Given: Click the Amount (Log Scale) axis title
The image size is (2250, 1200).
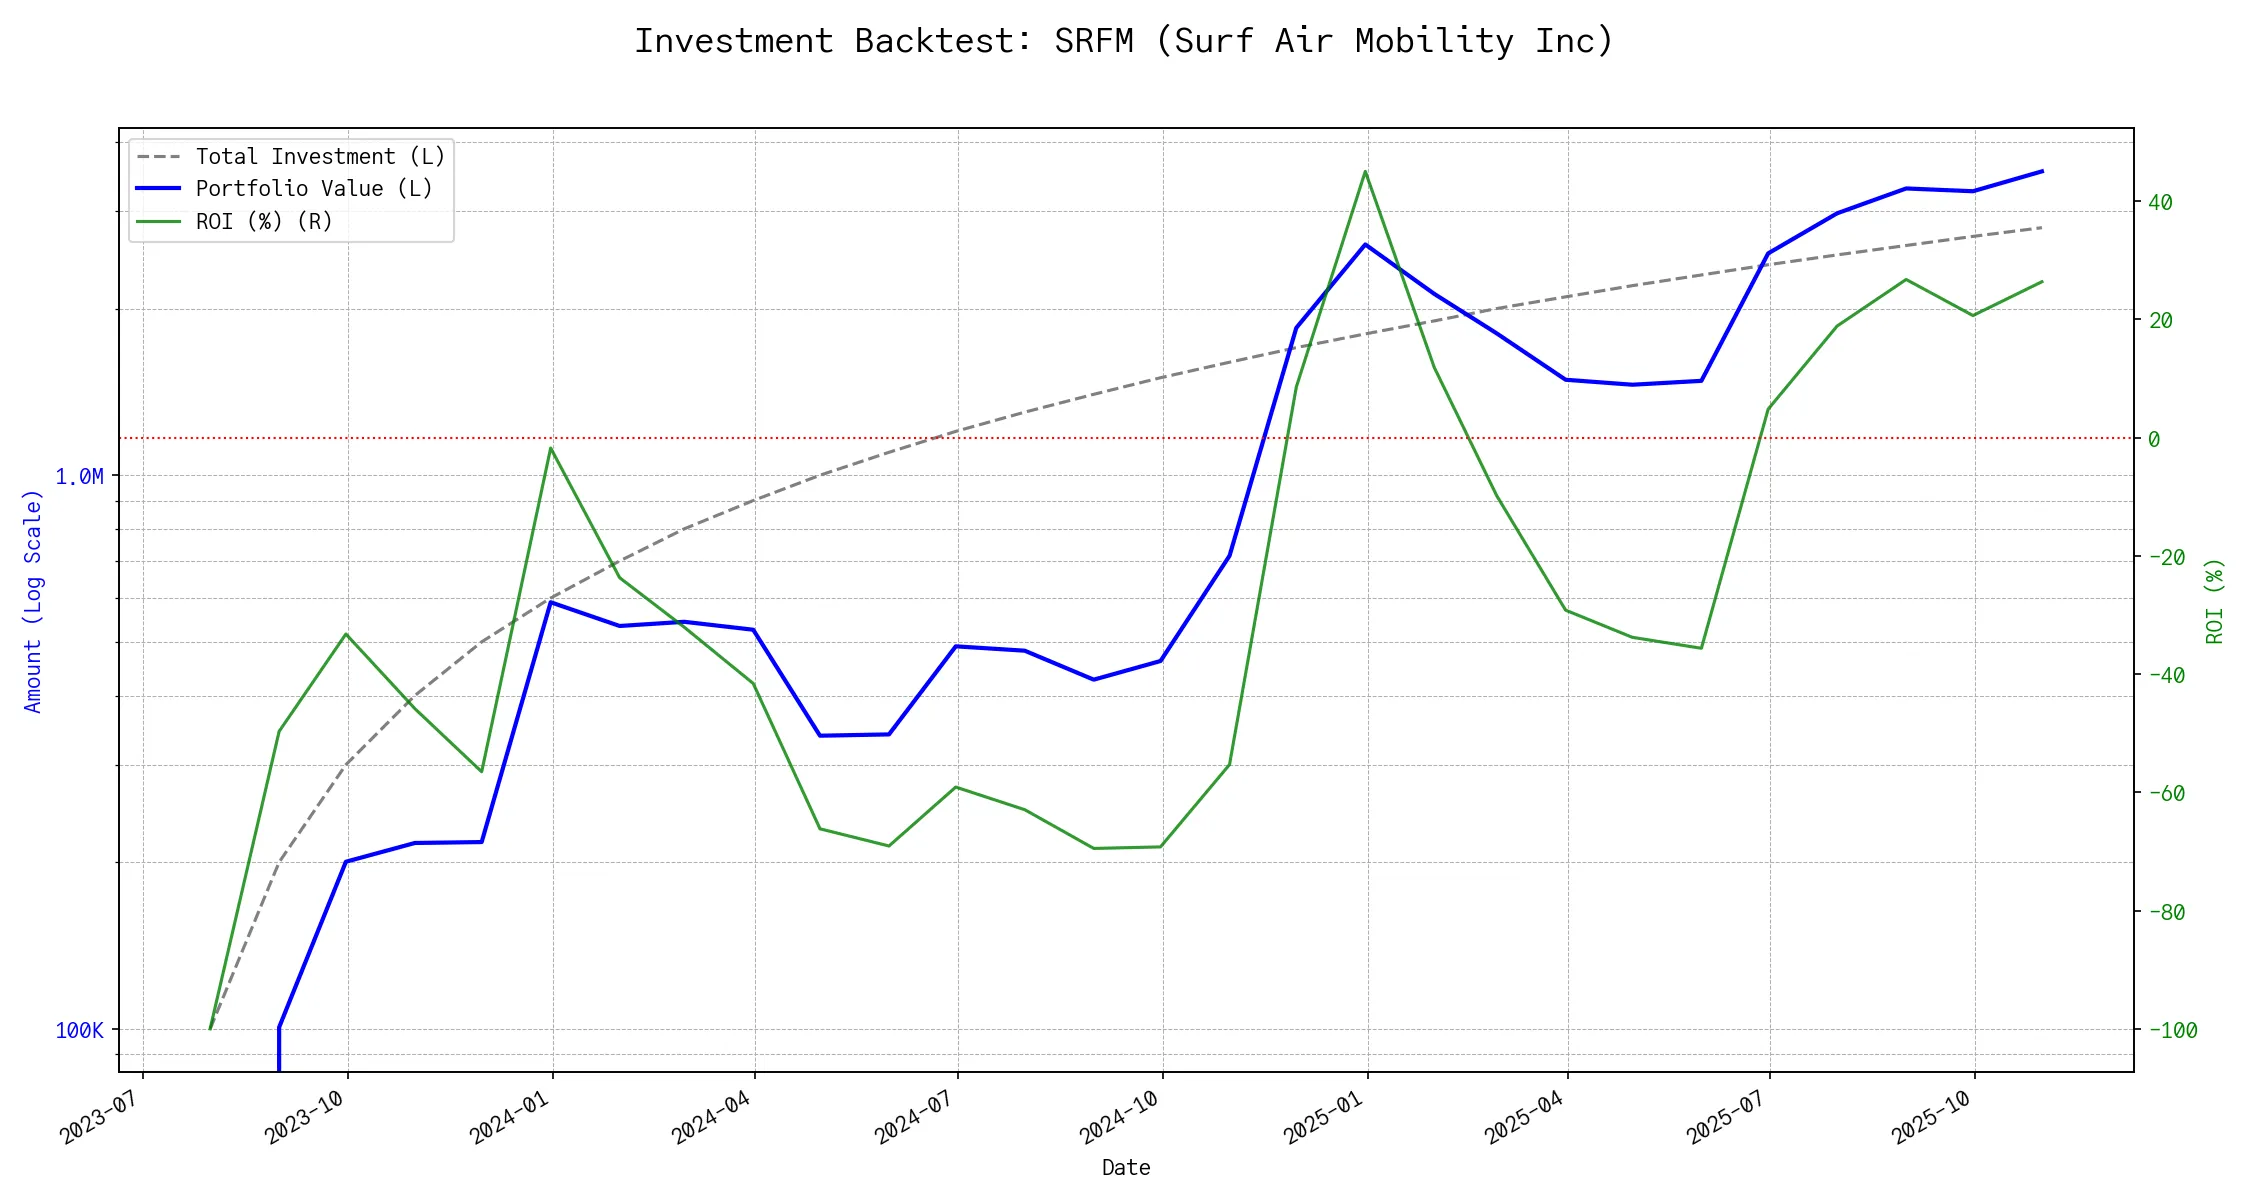Looking at the screenshot, I should point(33,600).
